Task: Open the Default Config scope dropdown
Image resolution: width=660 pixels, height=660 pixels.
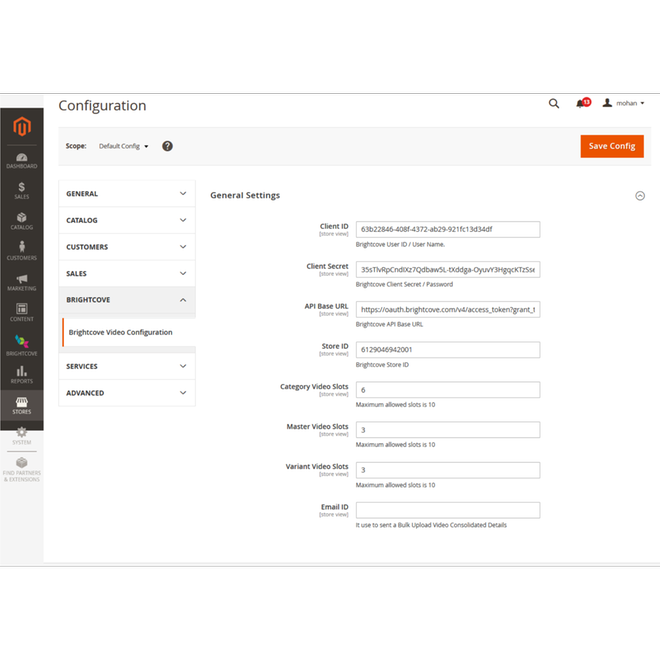Action: [123, 146]
